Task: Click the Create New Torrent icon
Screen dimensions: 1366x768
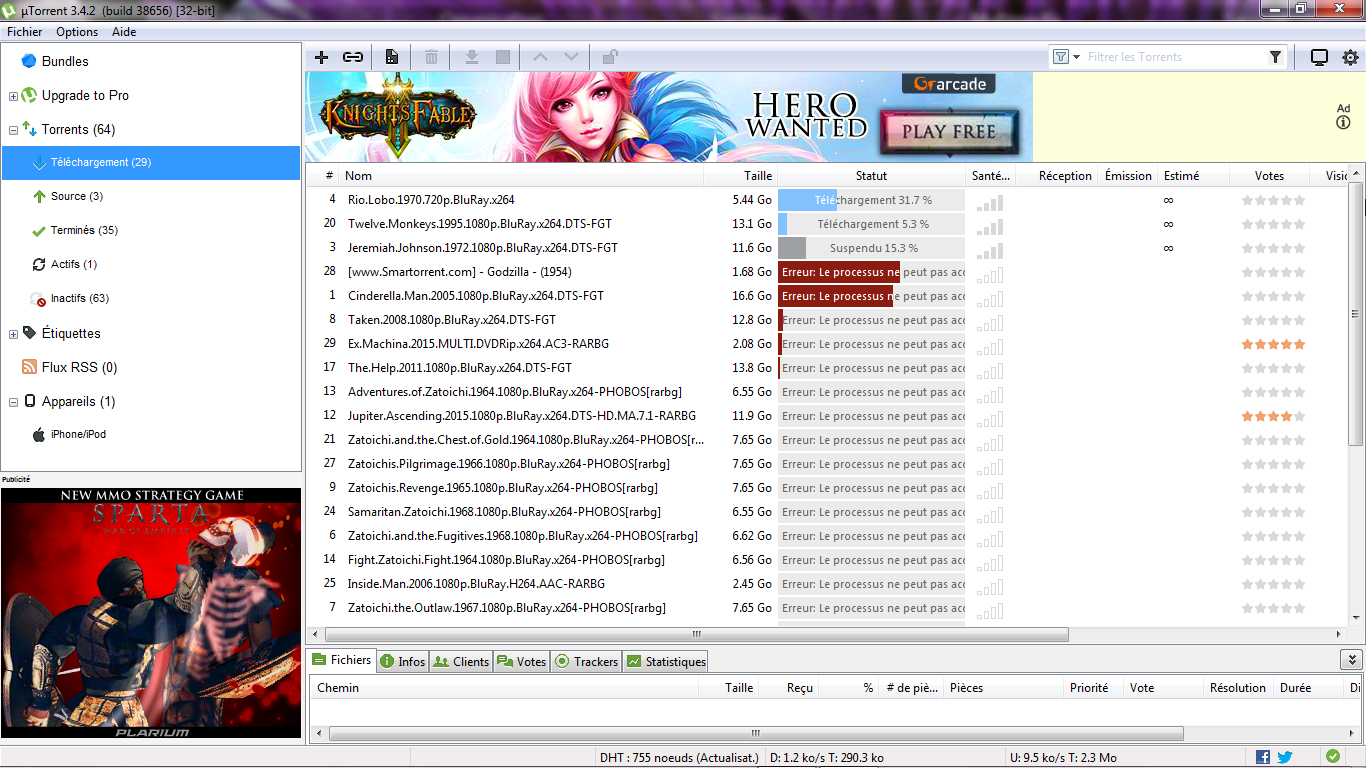Action: [x=392, y=57]
